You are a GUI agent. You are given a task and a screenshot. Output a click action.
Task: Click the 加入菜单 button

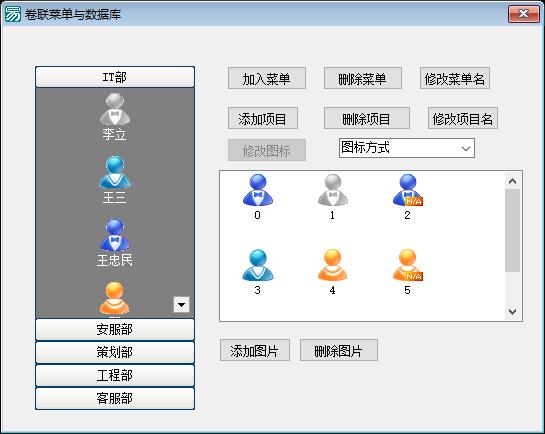tap(267, 79)
